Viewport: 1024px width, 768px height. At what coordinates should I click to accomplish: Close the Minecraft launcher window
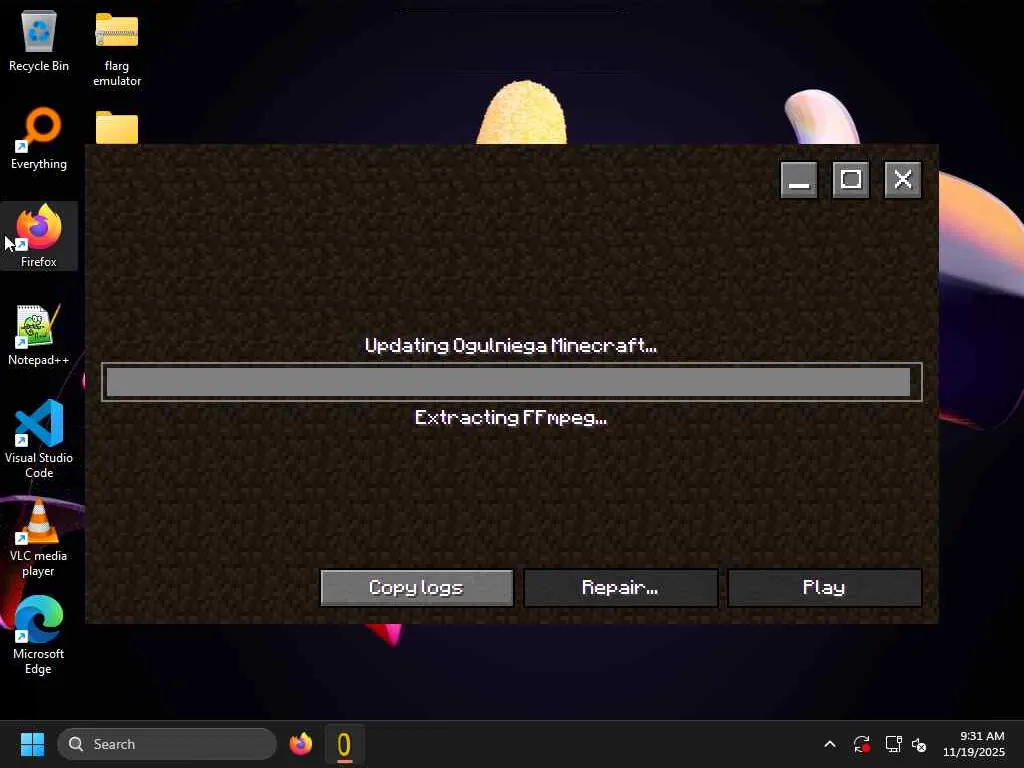(903, 180)
